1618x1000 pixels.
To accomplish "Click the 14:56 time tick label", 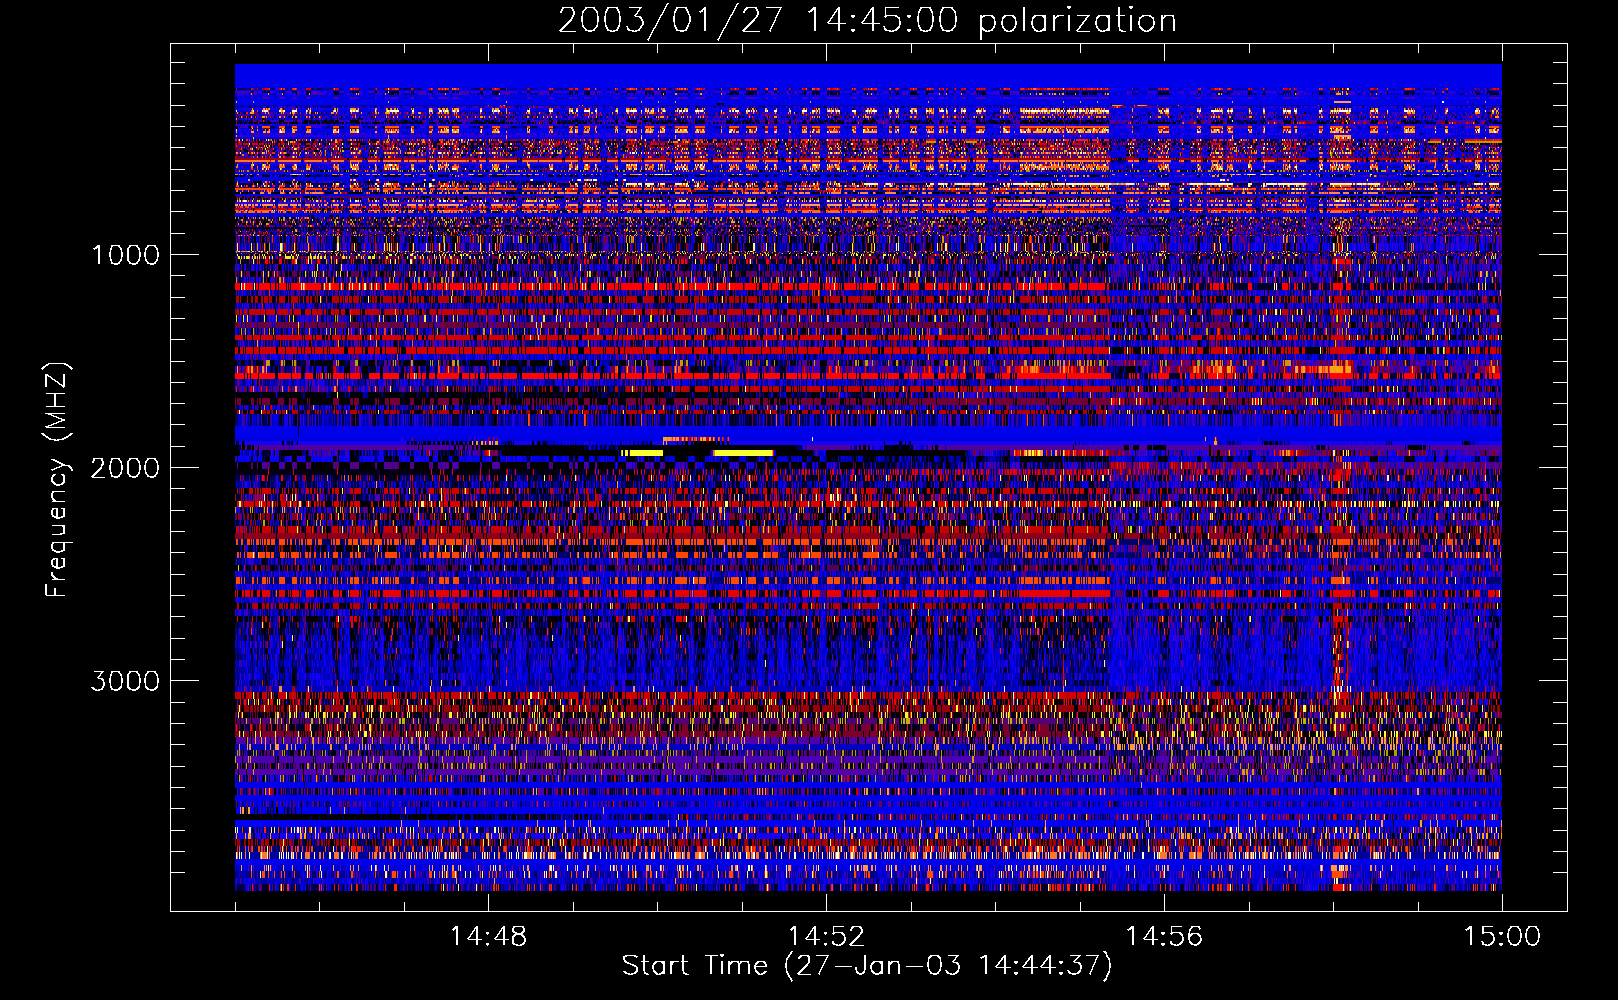I will click(1164, 937).
